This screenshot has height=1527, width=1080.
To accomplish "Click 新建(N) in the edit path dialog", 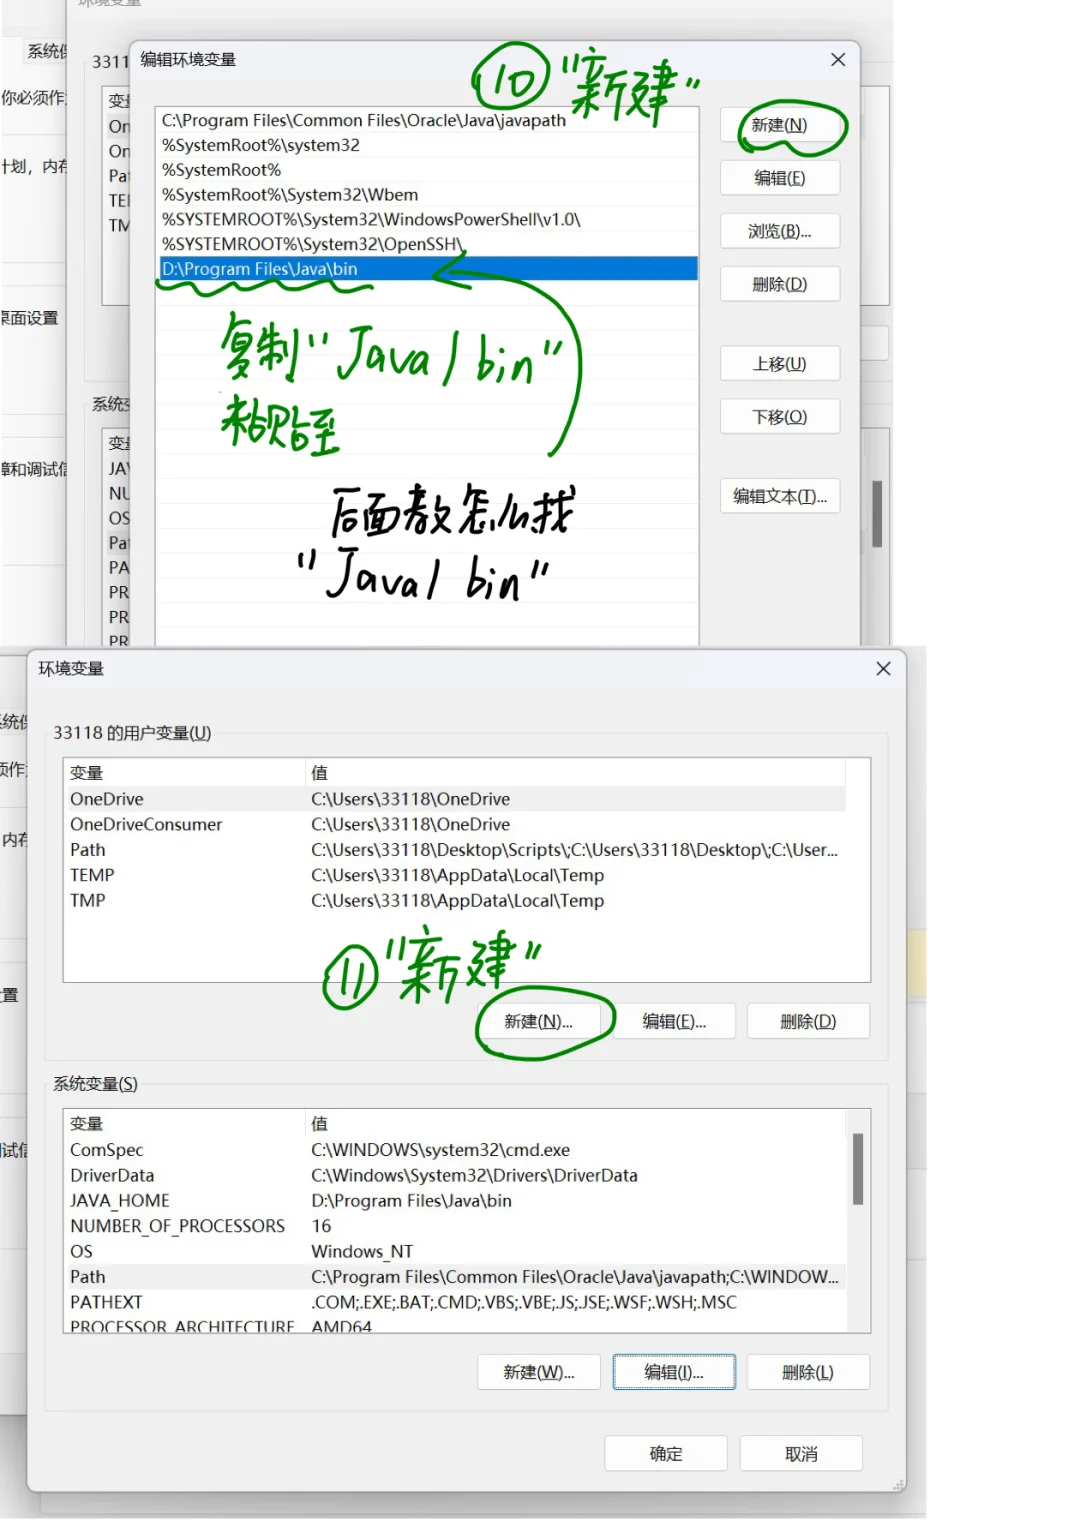I will [x=780, y=125].
